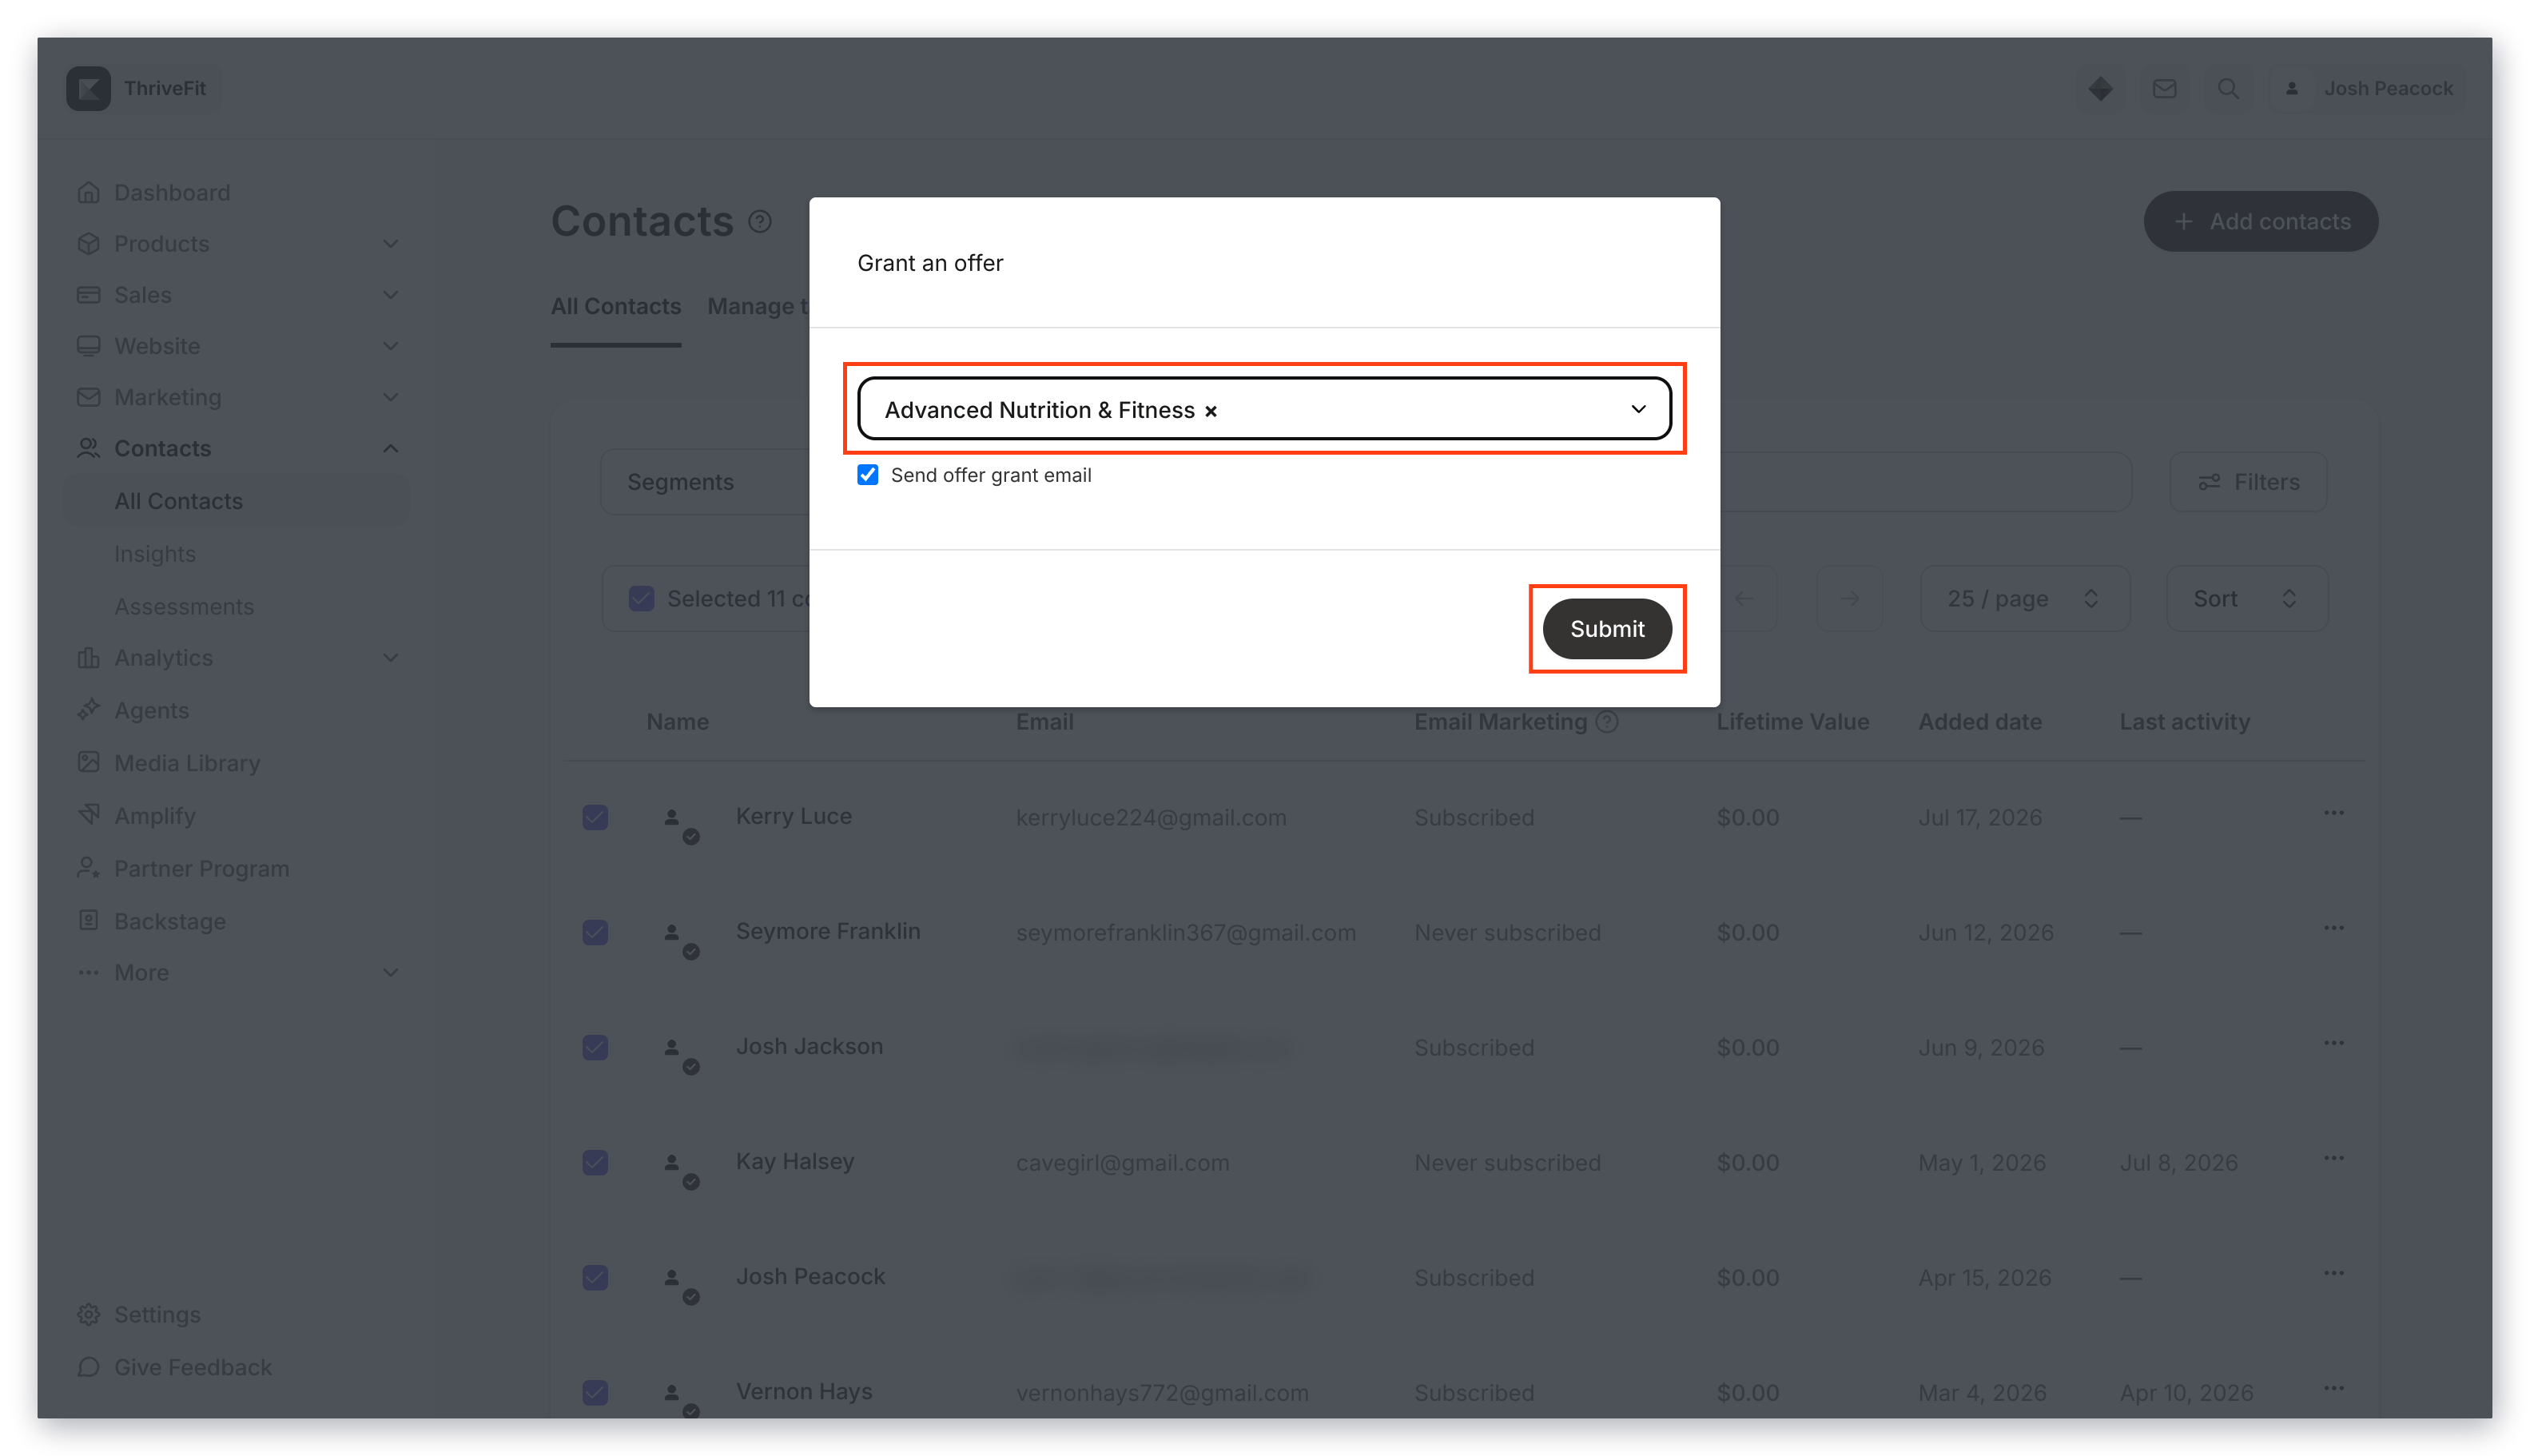The image size is (2530, 1456).
Task: Go to next page arrow
Action: (x=1849, y=598)
